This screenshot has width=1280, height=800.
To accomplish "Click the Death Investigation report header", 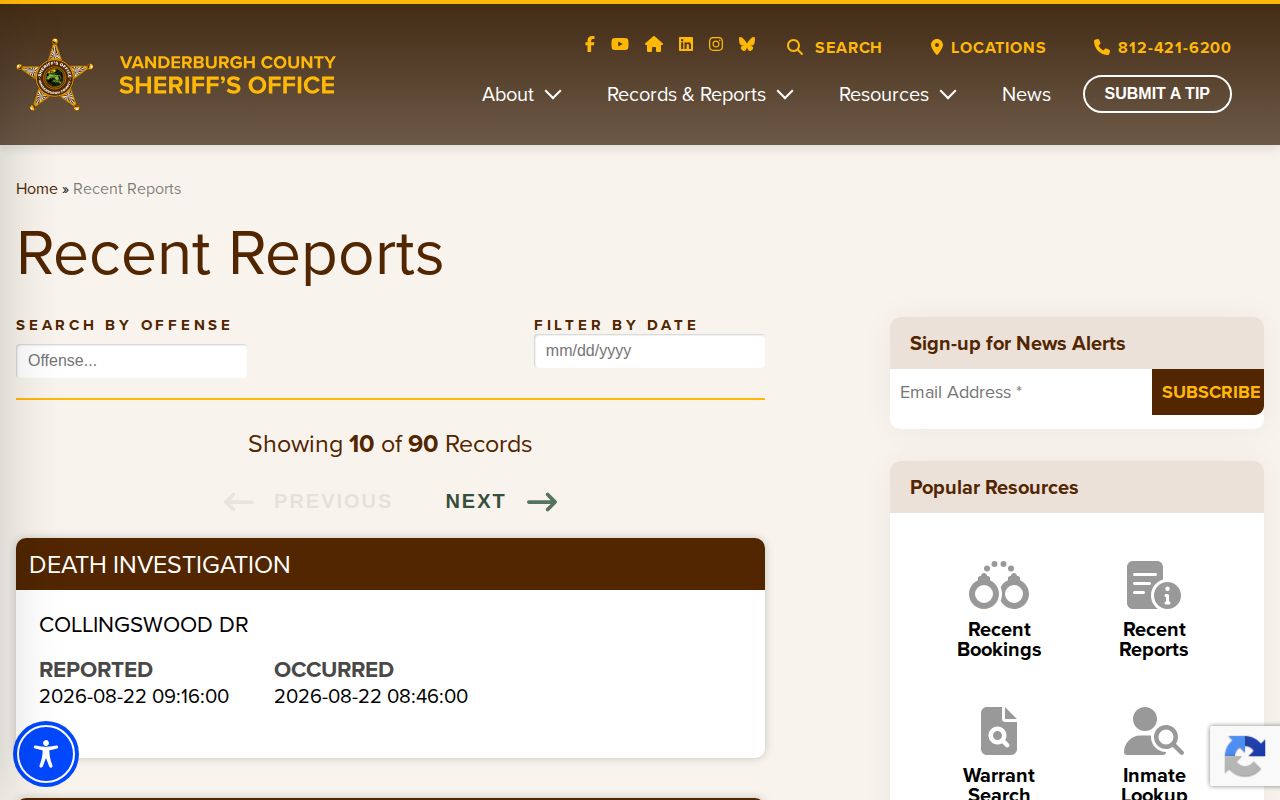I will (x=390, y=564).
